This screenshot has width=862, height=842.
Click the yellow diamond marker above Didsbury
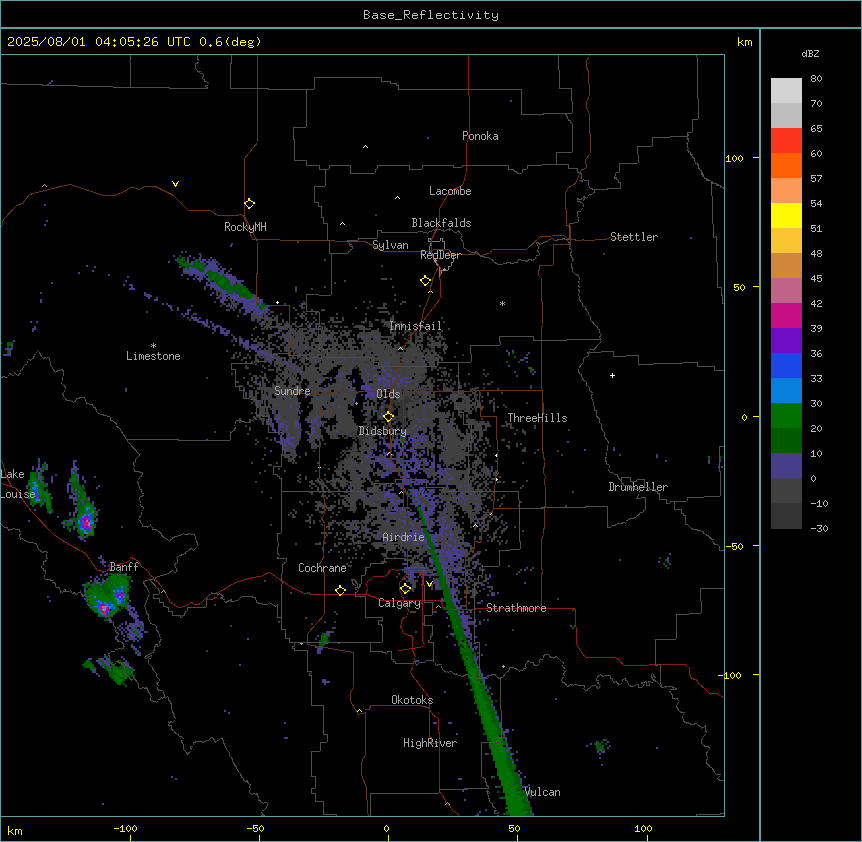click(388, 417)
